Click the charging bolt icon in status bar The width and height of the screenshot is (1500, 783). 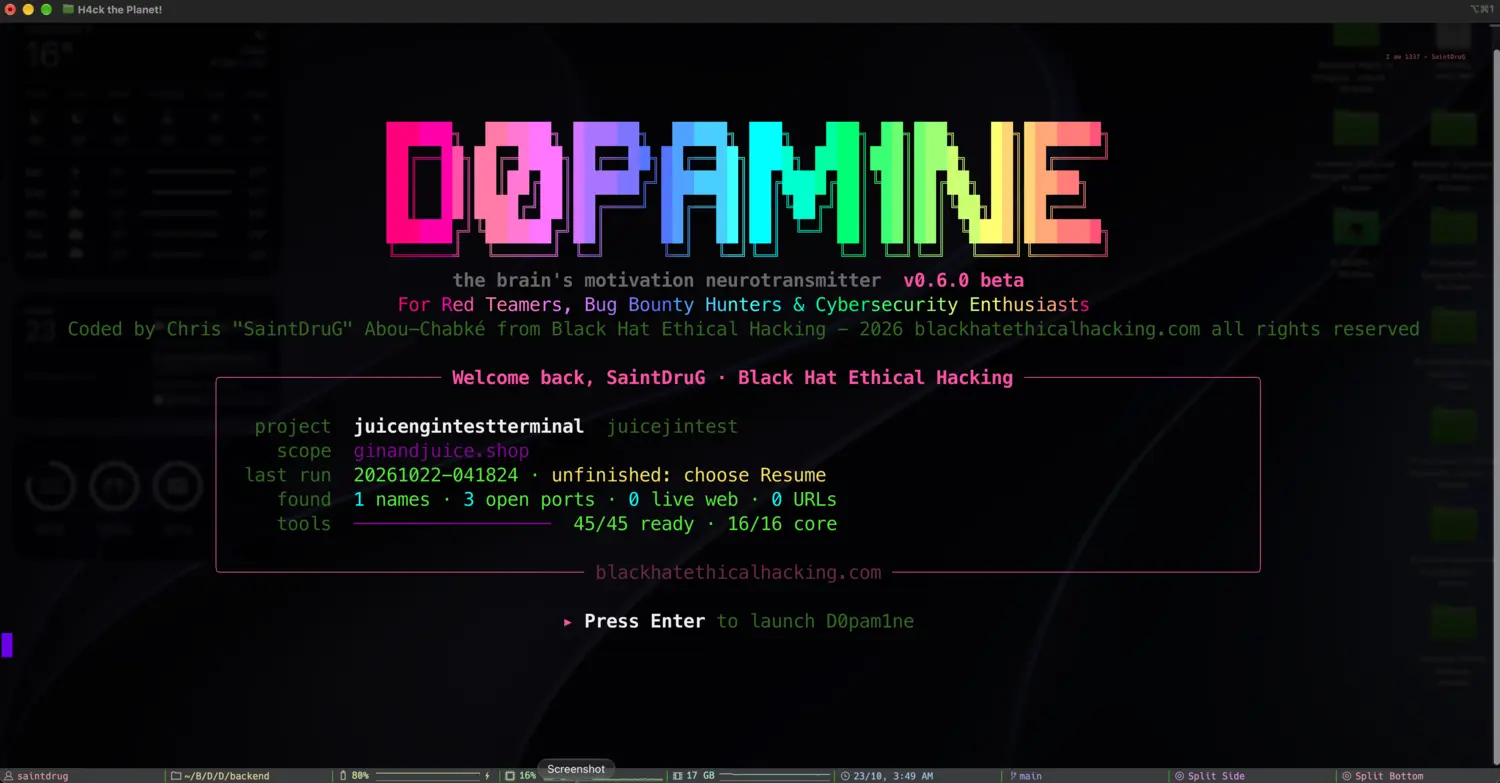488,776
